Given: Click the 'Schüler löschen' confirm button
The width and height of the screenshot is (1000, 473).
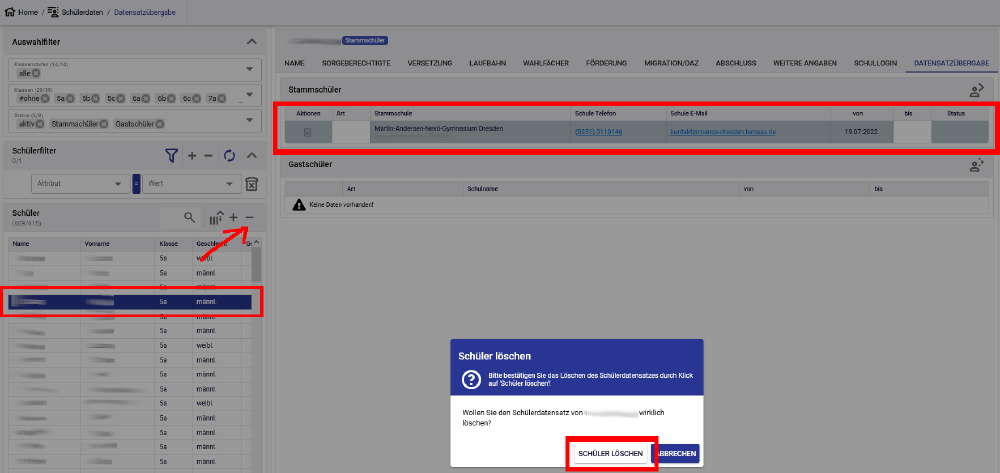Looking at the screenshot, I should click(610, 454).
